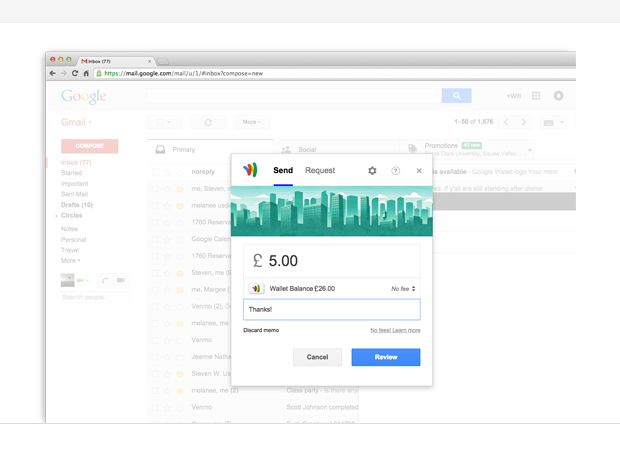Select the Promotions inbox tab
620x465 pixels.
click(x=467, y=149)
